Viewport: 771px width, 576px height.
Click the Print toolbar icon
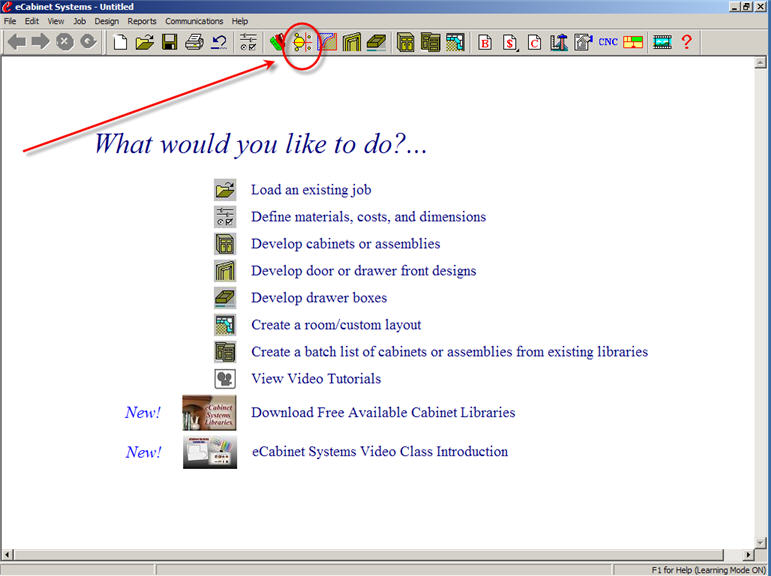point(194,42)
